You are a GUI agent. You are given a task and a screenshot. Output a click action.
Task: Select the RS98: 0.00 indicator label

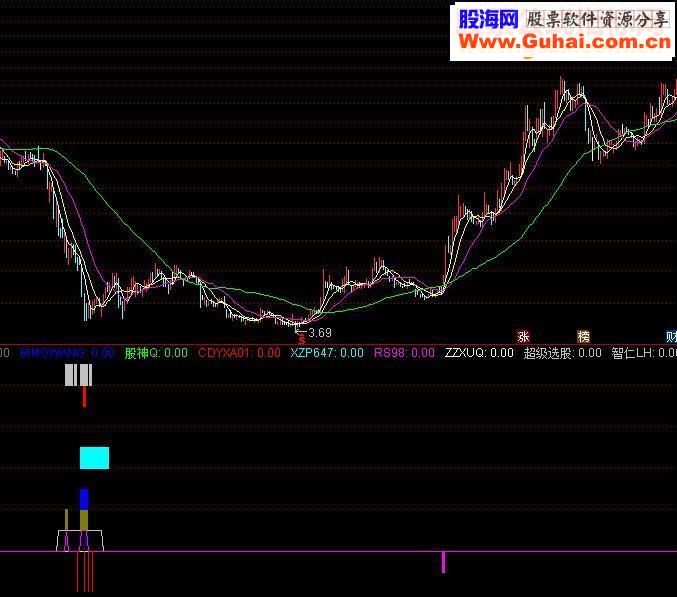click(x=404, y=353)
